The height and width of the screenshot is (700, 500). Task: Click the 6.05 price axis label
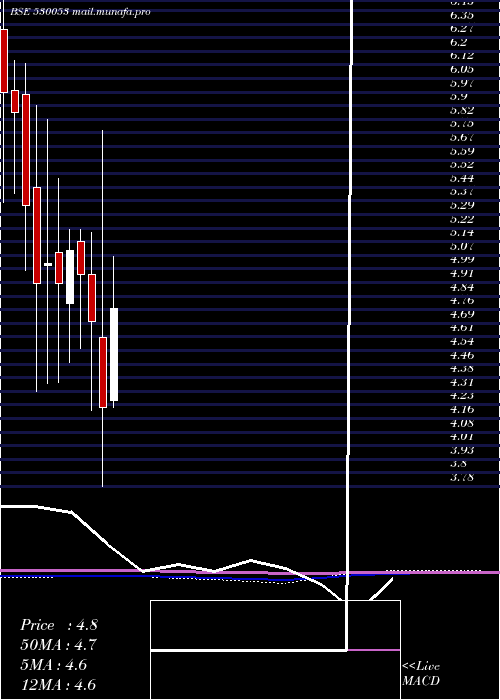[462, 70]
